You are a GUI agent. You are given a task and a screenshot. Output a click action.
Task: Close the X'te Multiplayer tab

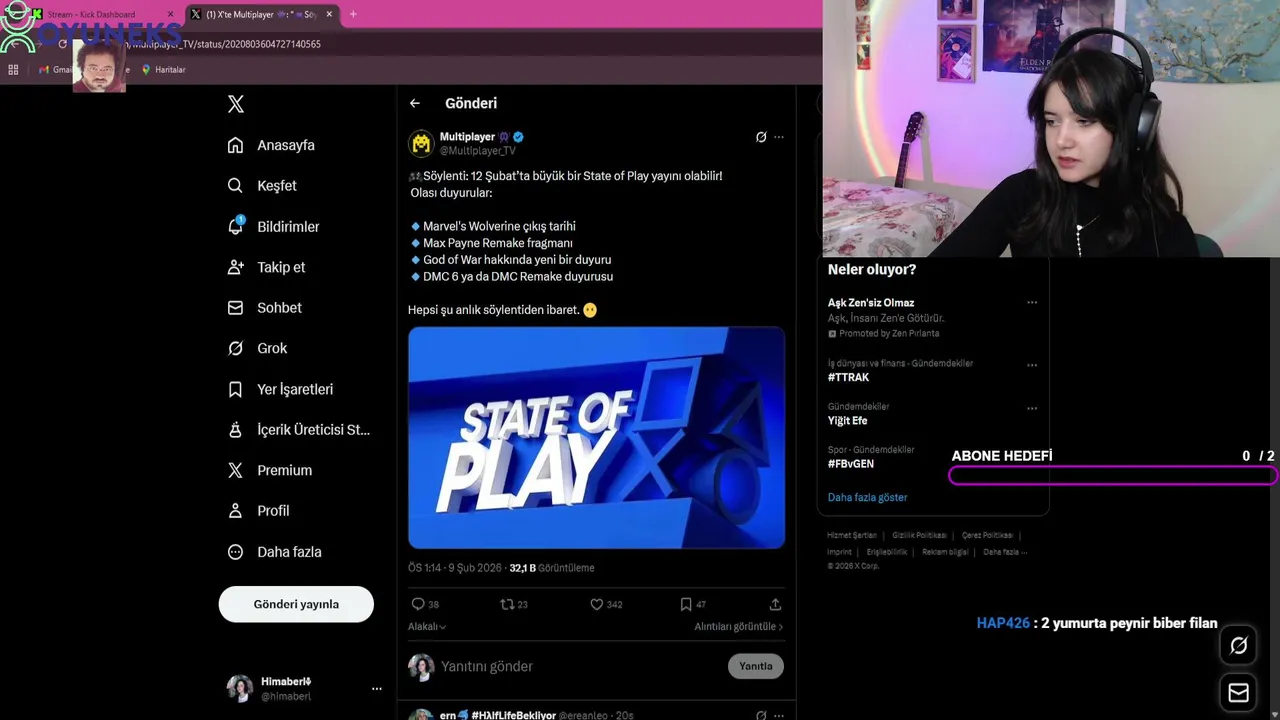(329, 14)
